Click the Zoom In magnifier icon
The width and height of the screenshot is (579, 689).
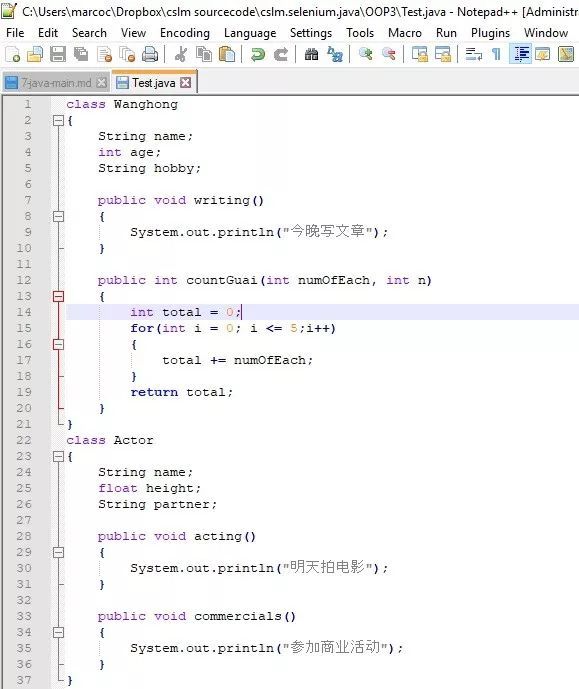[365, 54]
